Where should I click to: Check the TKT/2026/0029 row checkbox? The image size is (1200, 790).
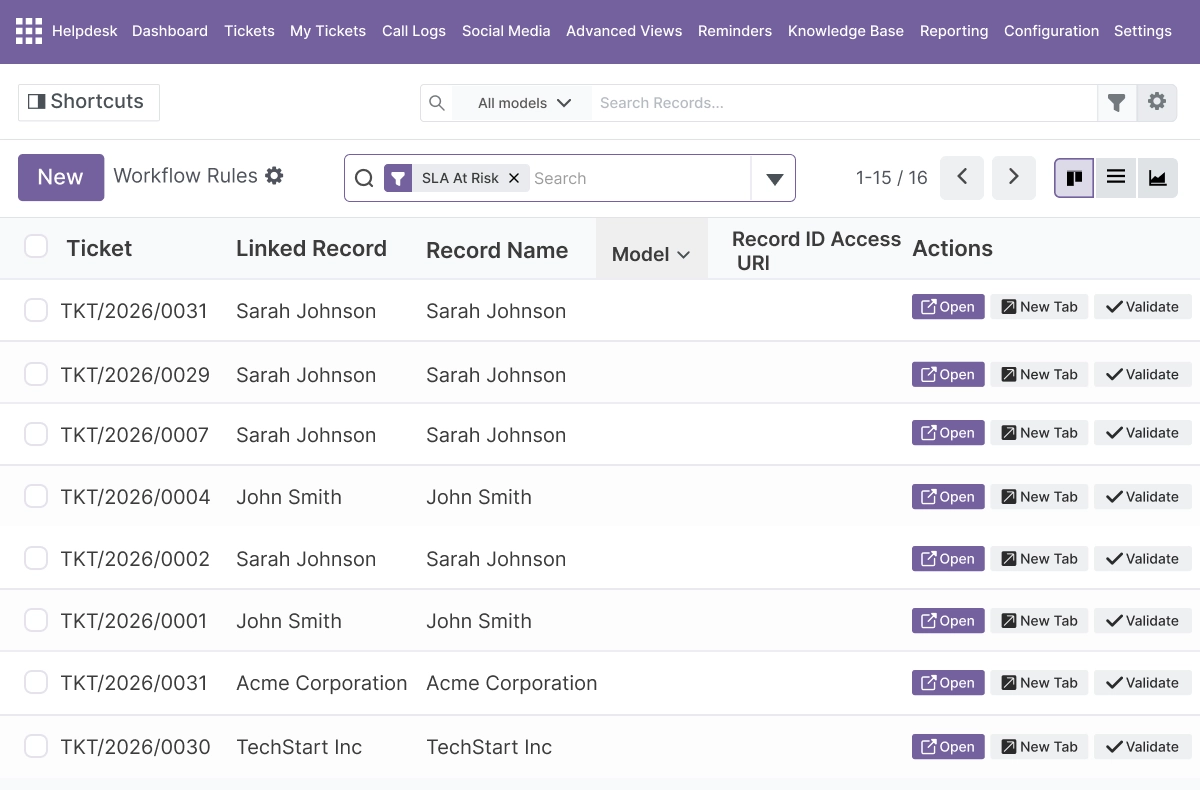click(x=36, y=374)
